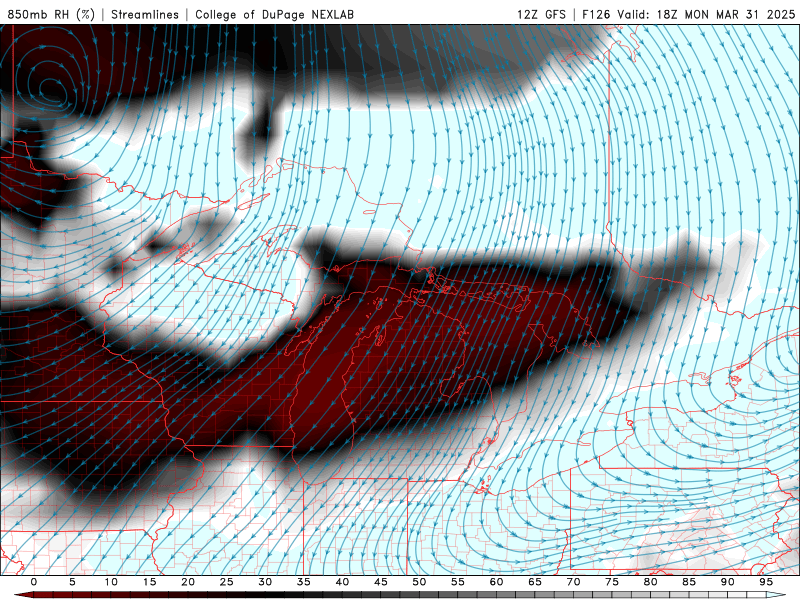Click the "60" value on the legend
The height and width of the screenshot is (600, 800).
[x=496, y=582]
